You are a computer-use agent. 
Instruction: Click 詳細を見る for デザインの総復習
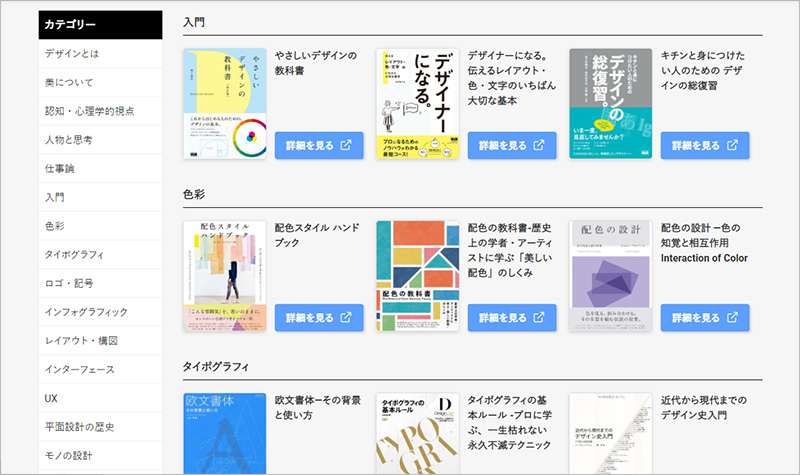[705, 145]
